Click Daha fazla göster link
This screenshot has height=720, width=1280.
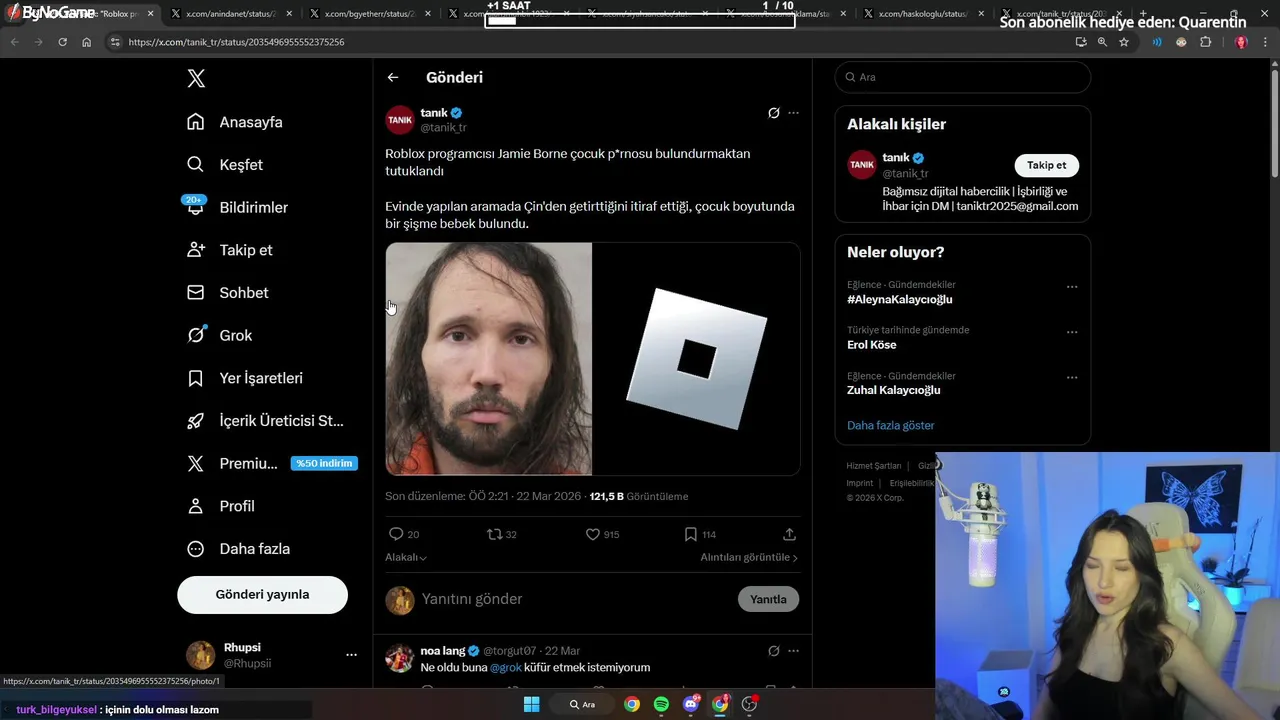890,425
